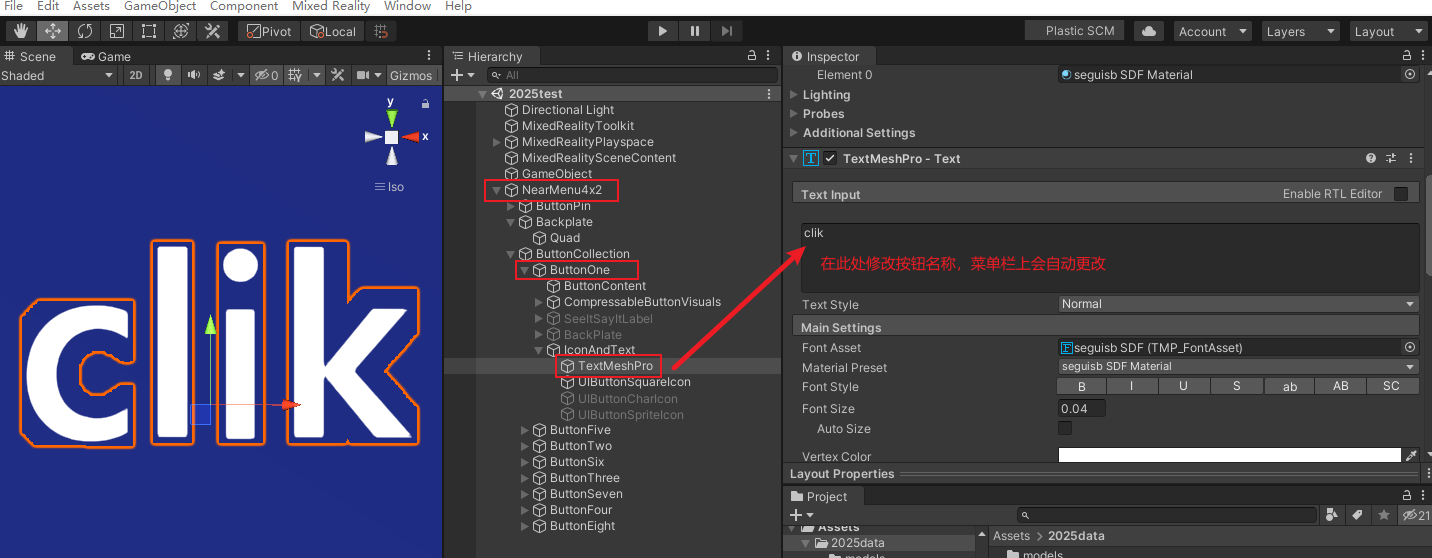Lock the Hierarchy panel

pos(752,56)
